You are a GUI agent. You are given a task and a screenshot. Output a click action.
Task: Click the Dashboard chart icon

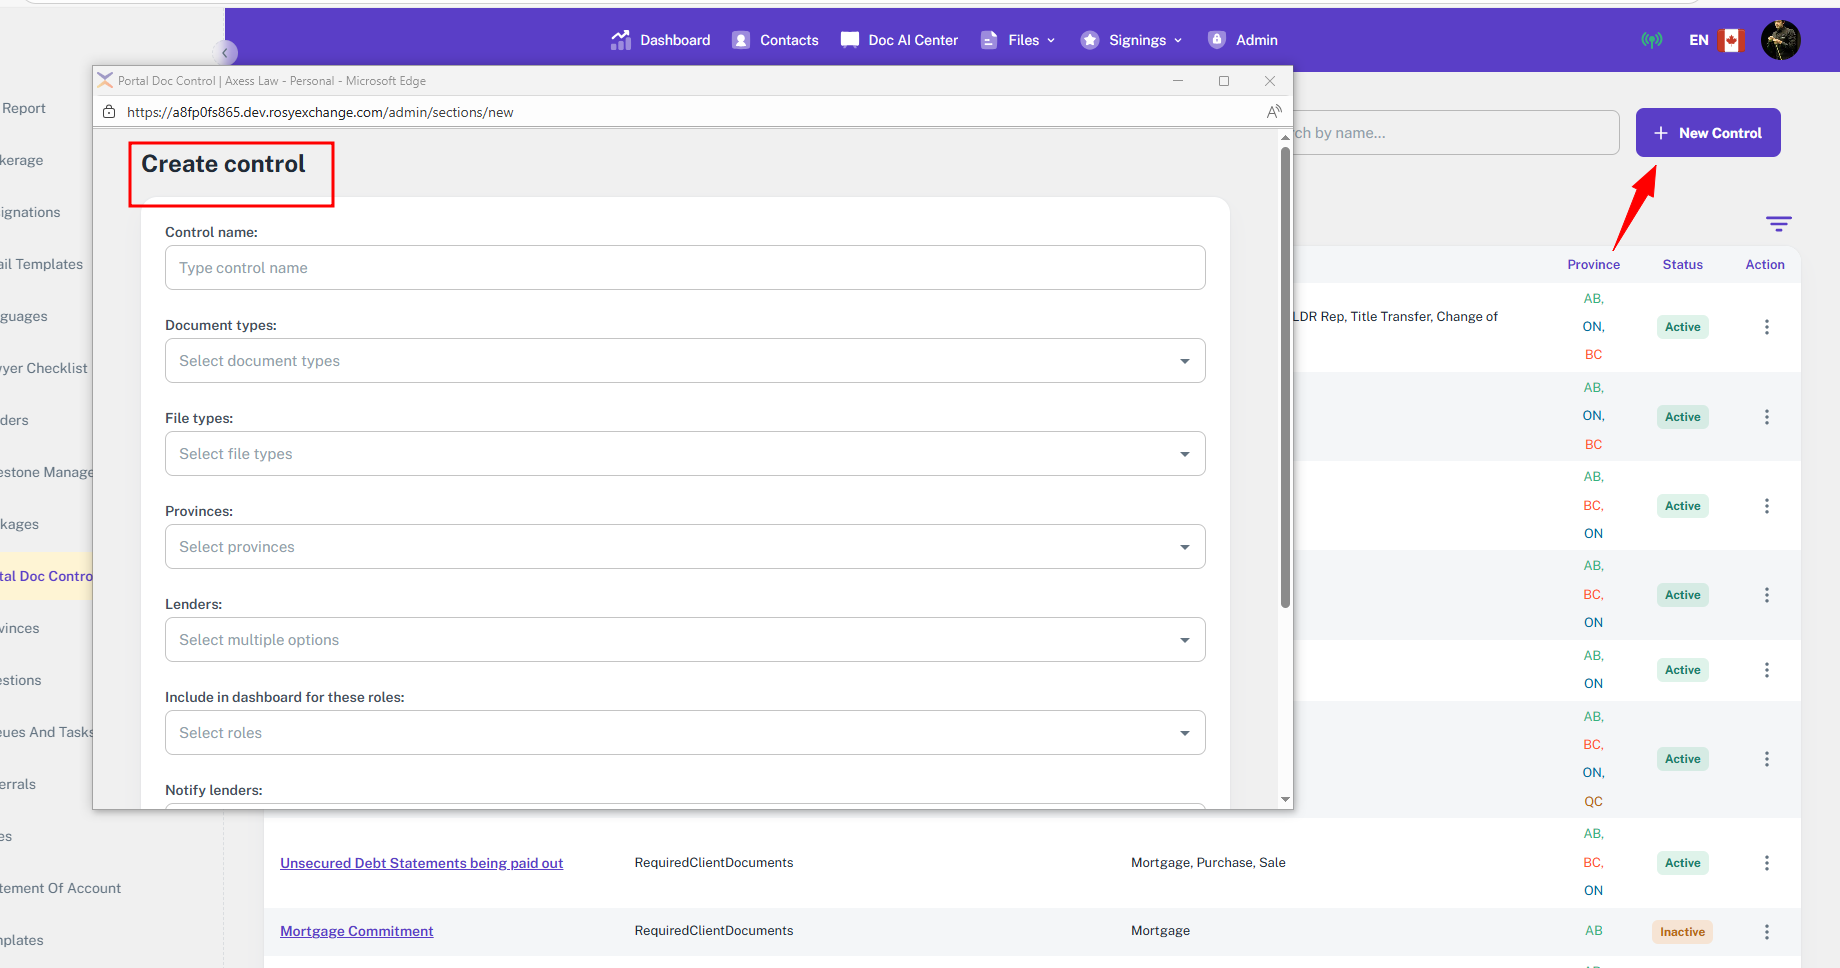621,40
